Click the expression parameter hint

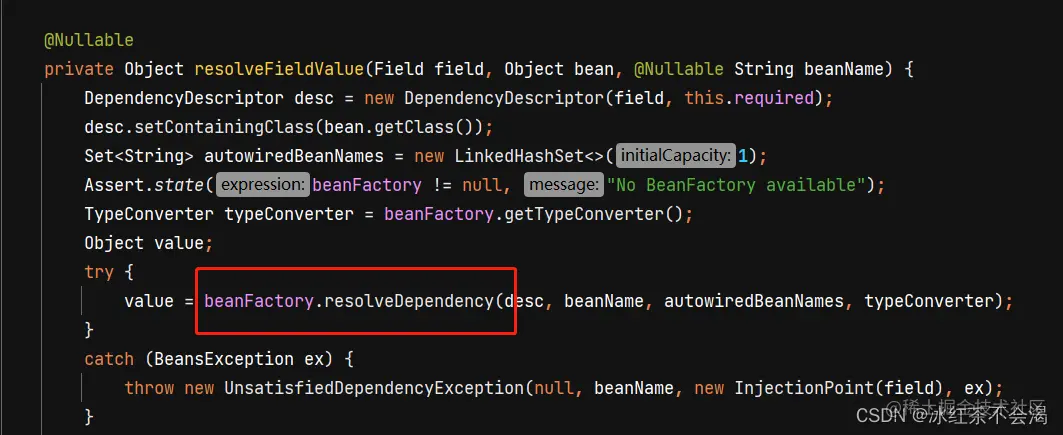coord(264,185)
